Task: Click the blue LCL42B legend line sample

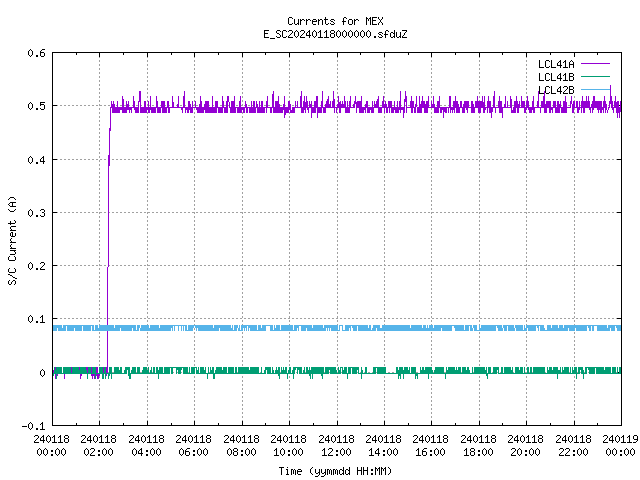Action: (x=595, y=89)
